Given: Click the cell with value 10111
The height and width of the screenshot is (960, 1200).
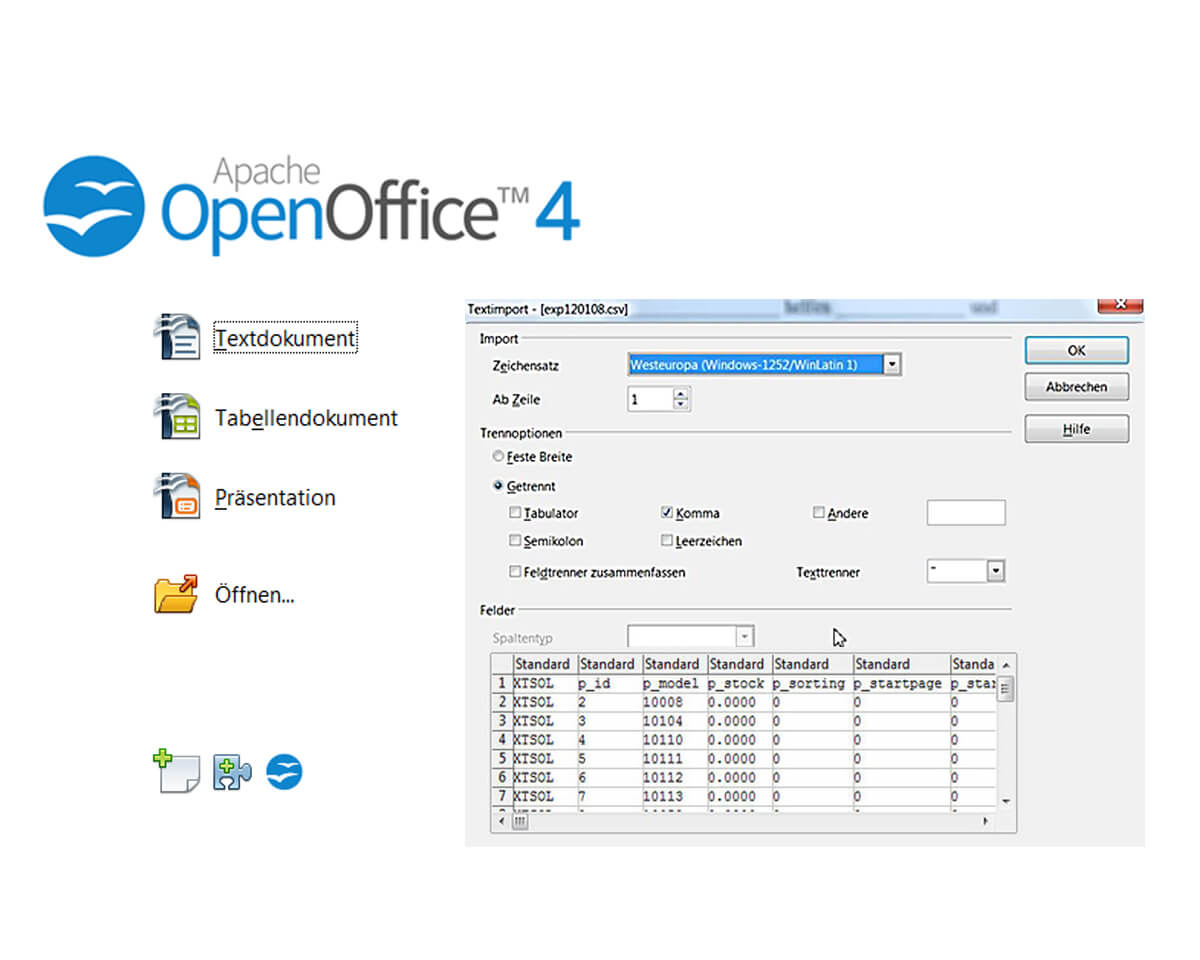Looking at the screenshot, I should 674,759.
